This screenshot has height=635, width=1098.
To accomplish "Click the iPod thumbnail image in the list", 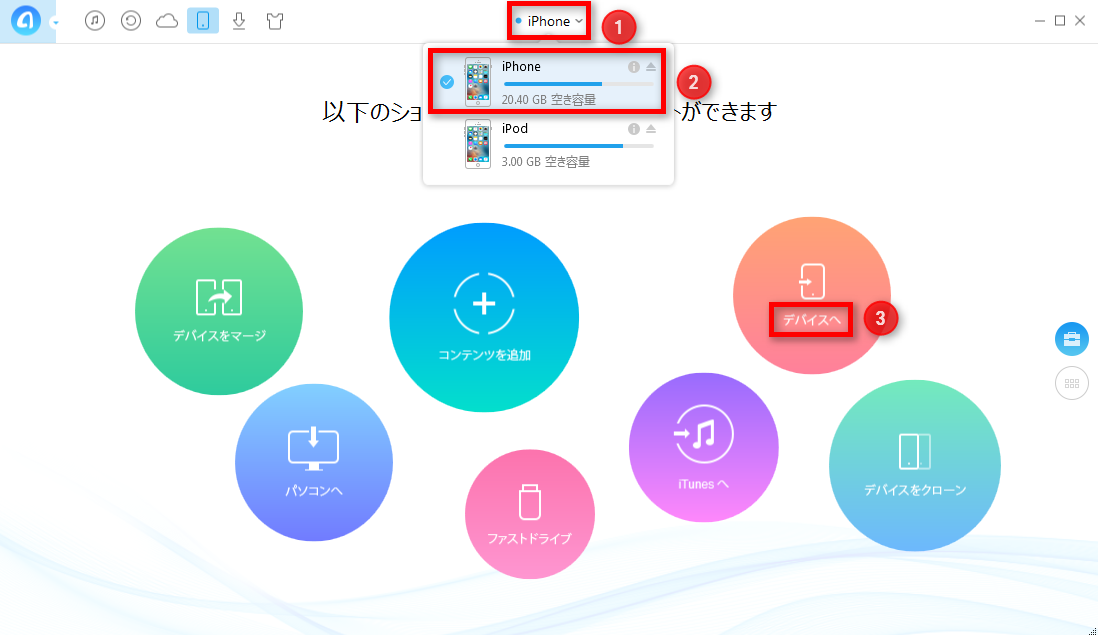I will pos(478,144).
